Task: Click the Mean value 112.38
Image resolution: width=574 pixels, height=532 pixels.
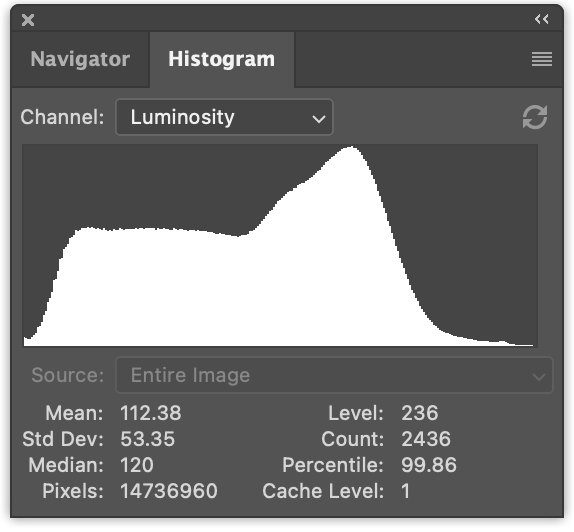Action: pyautogui.click(x=151, y=413)
